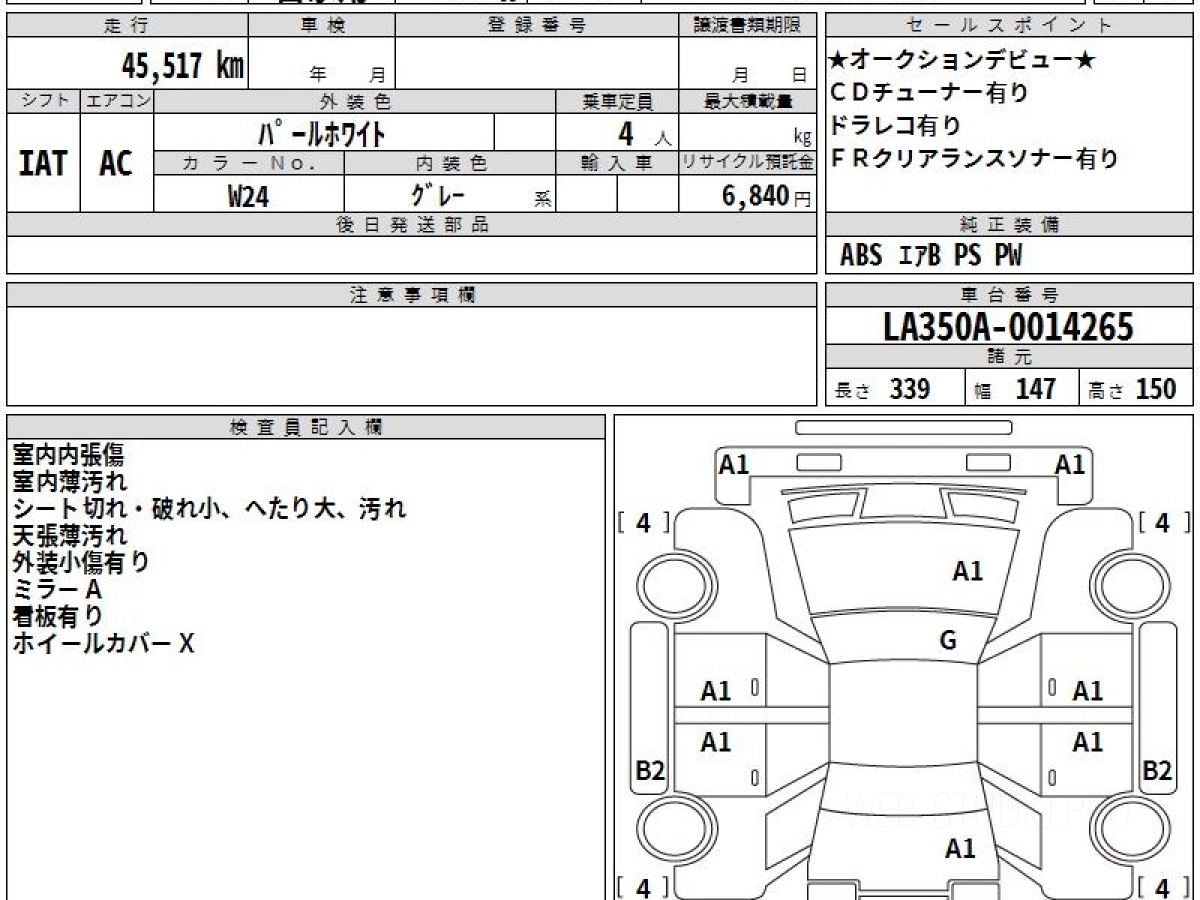Select the height value 150
This screenshot has height=900, width=1200.
1157,389
